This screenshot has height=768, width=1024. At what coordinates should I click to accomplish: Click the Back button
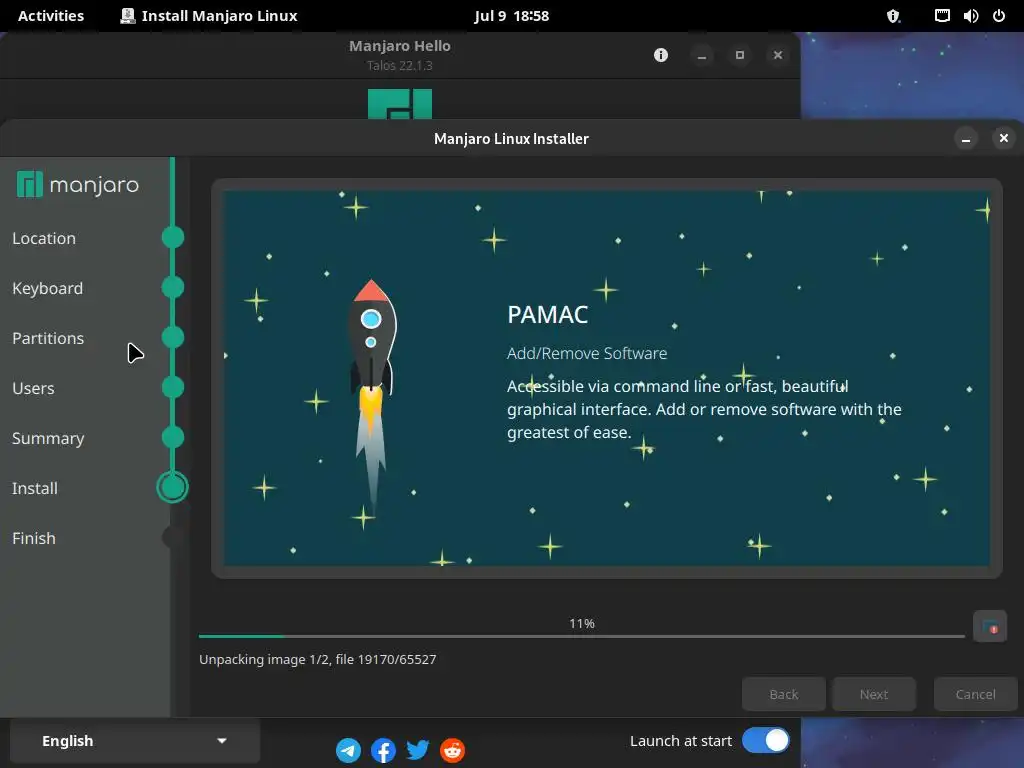[x=784, y=694]
